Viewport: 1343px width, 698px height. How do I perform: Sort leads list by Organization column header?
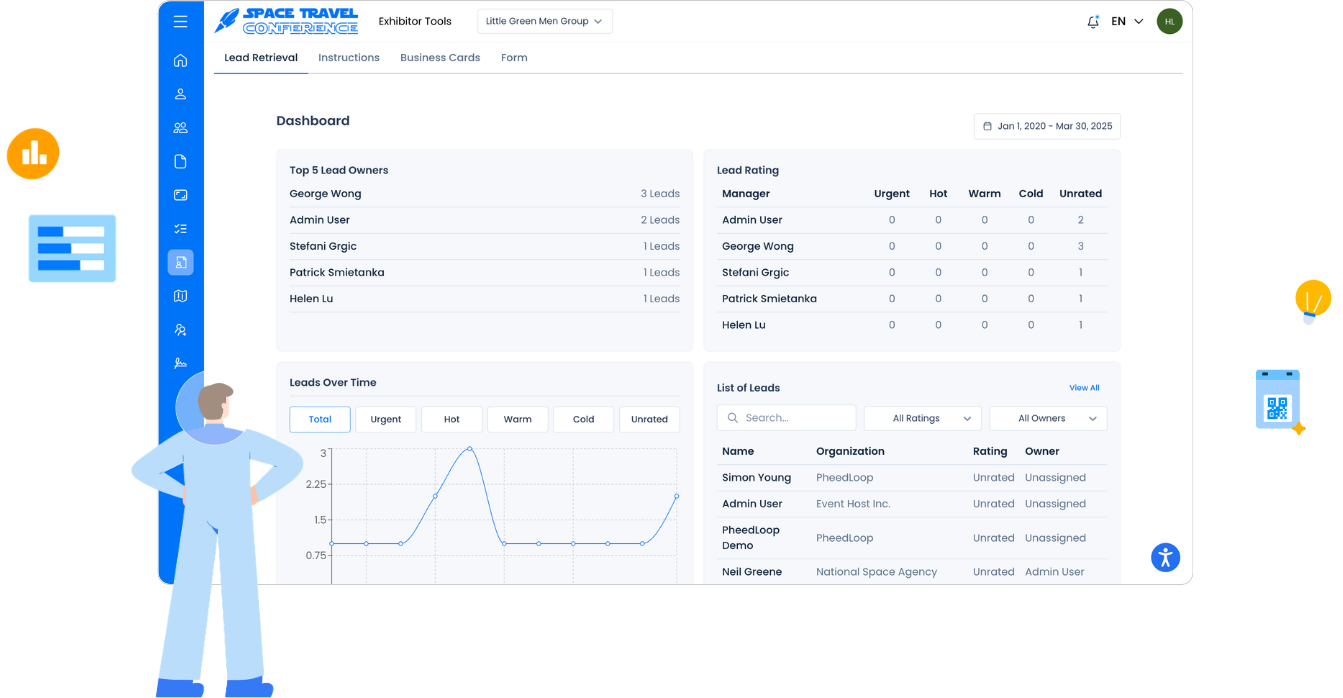pos(850,451)
